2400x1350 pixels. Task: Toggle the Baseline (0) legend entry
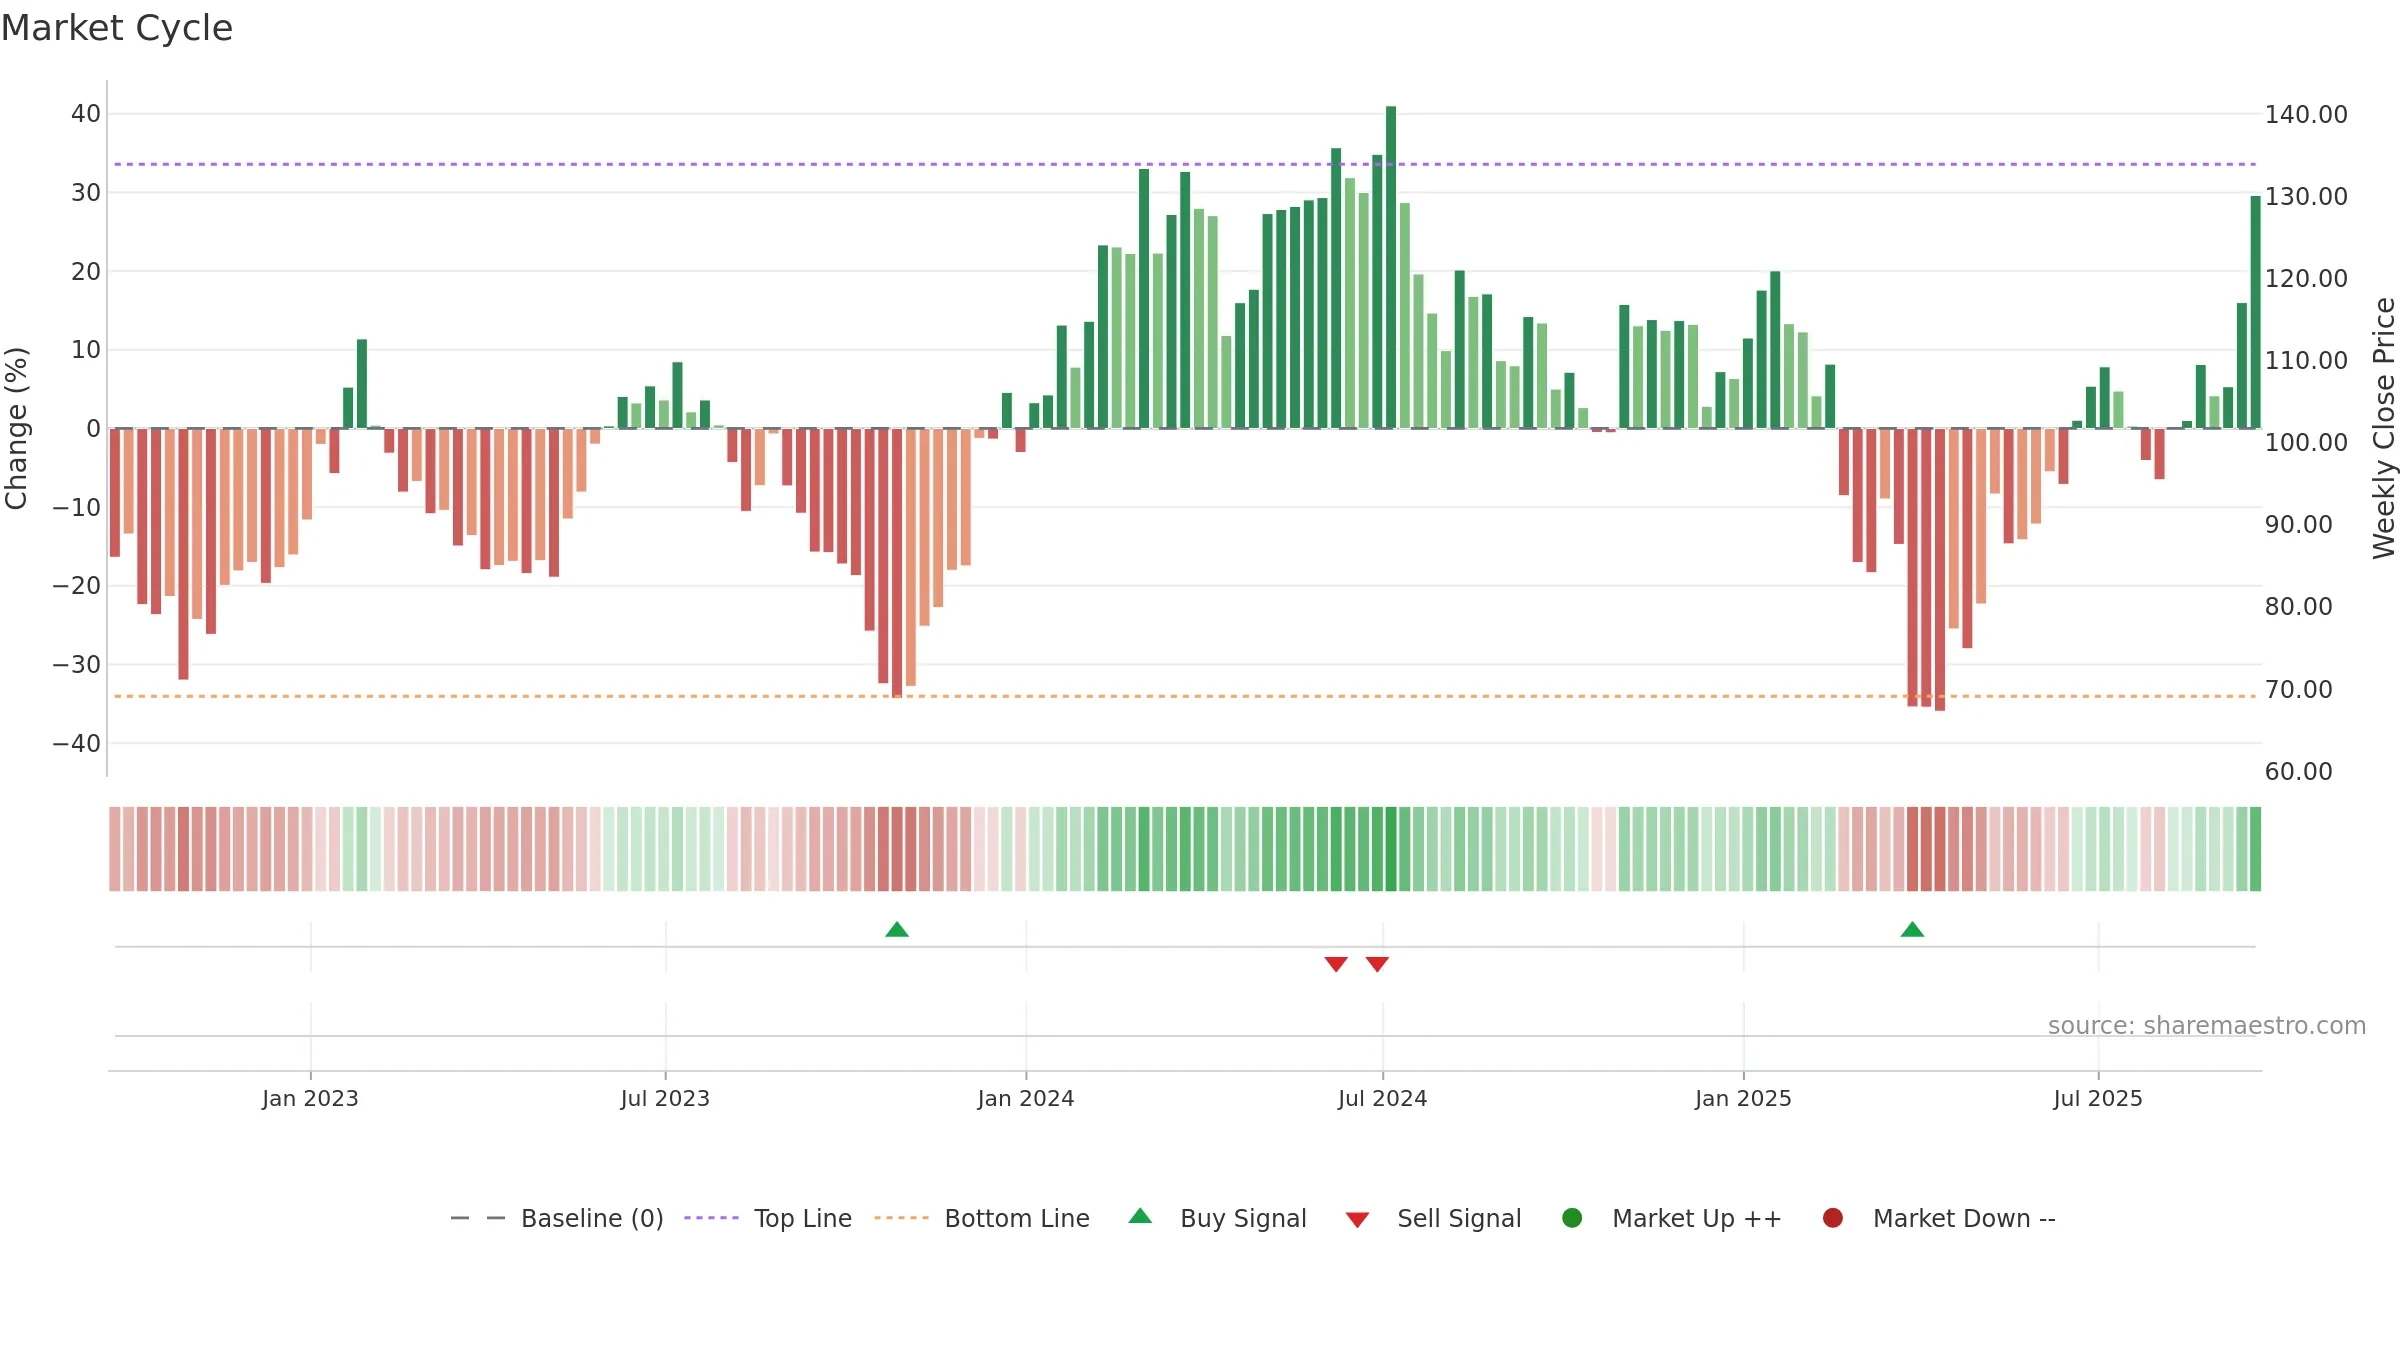[x=557, y=1218]
